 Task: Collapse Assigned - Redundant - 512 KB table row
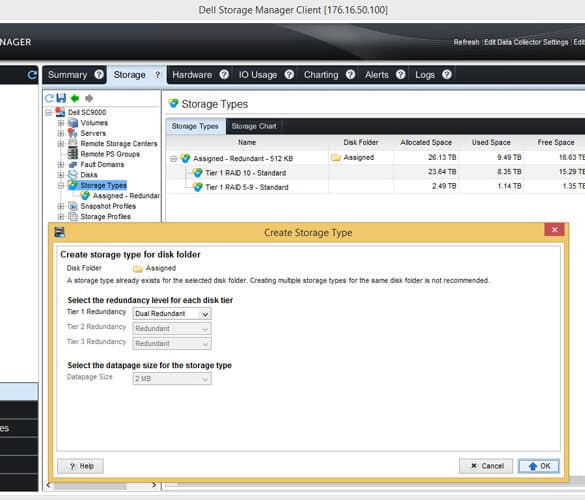point(173,159)
